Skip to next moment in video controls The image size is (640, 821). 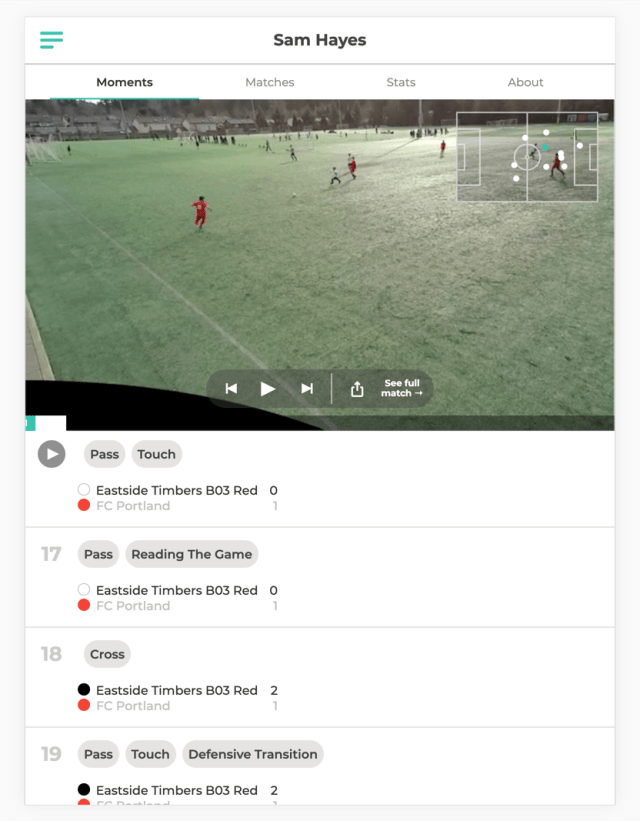[x=307, y=389]
